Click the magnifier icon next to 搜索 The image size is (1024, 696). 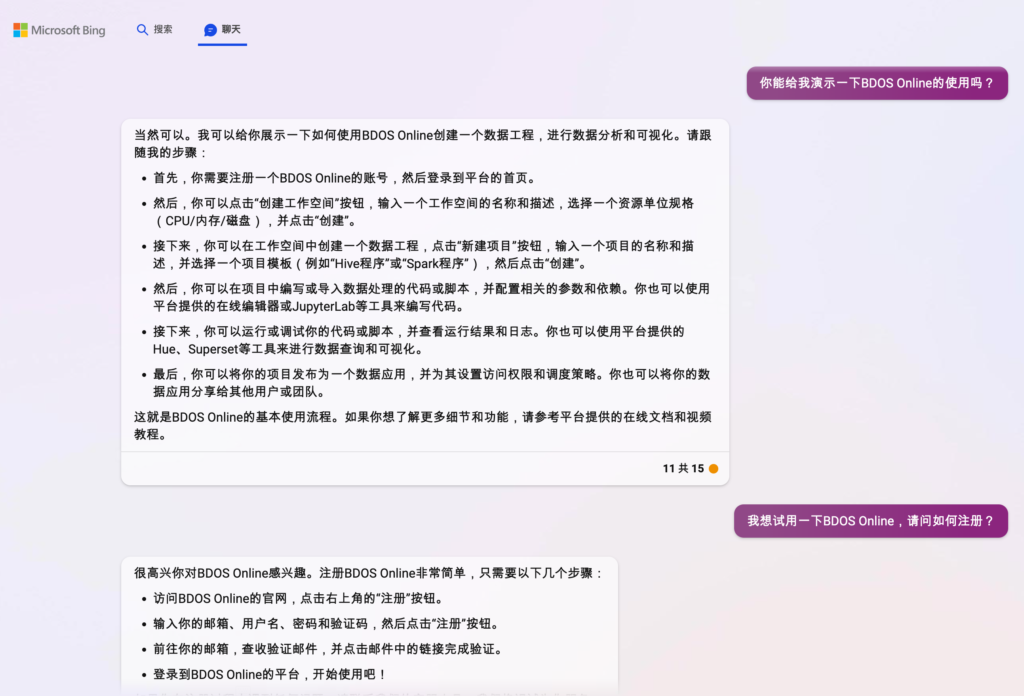pyautogui.click(x=142, y=30)
